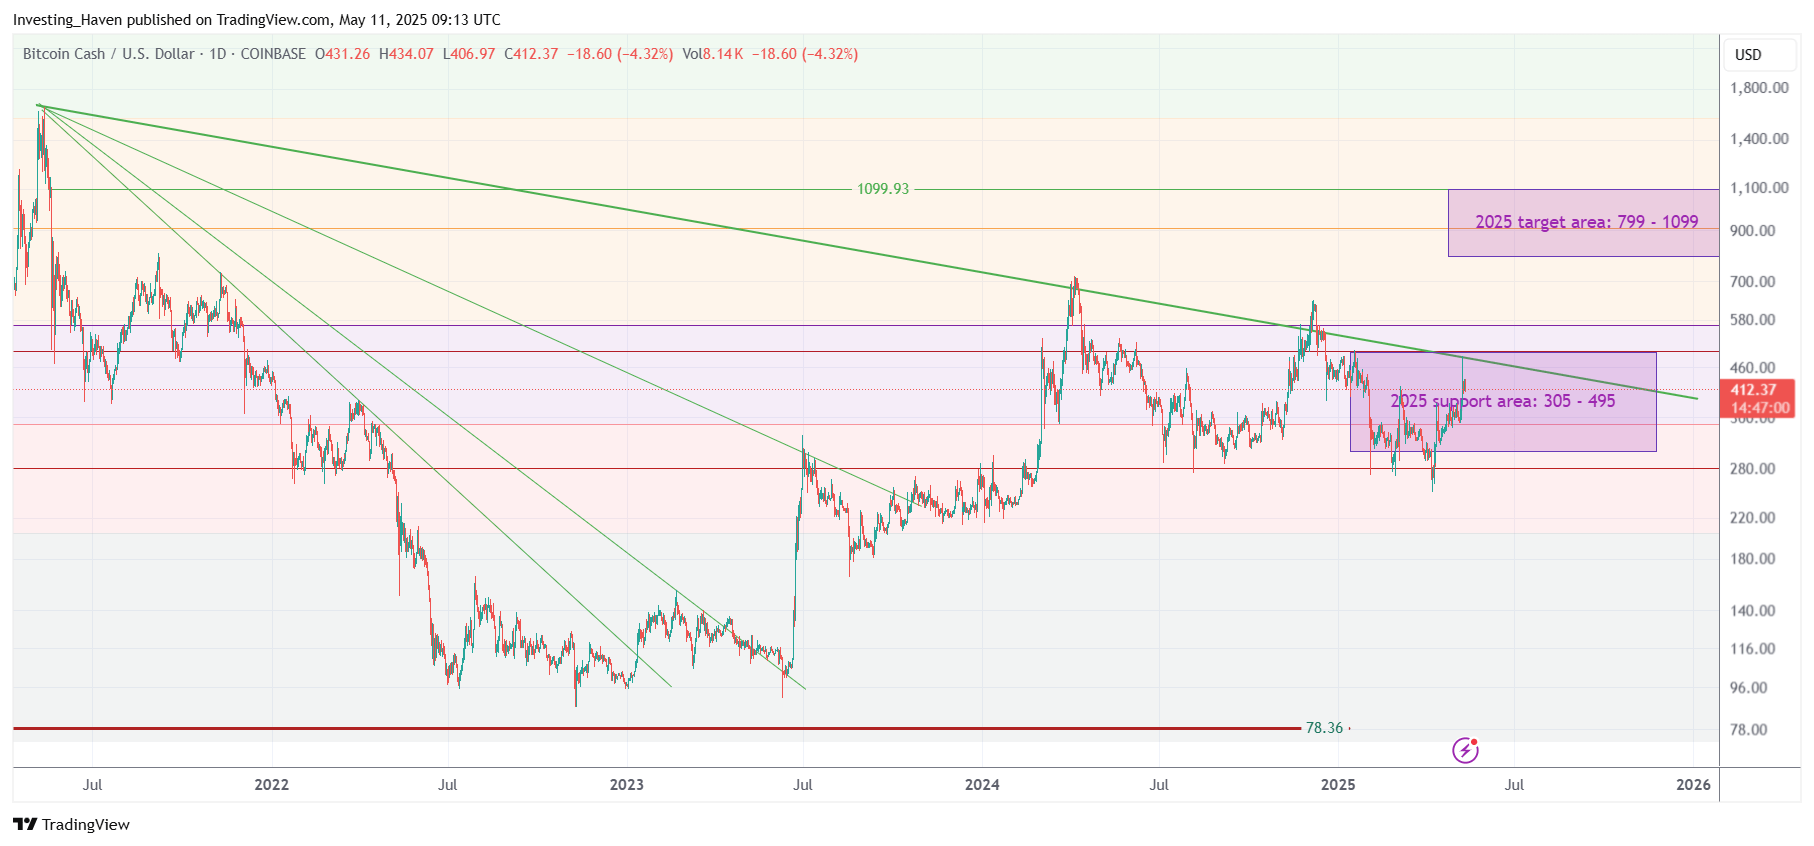Select the '2025 target area: 799 - 1099' text
1814x846 pixels.
pos(1586,222)
